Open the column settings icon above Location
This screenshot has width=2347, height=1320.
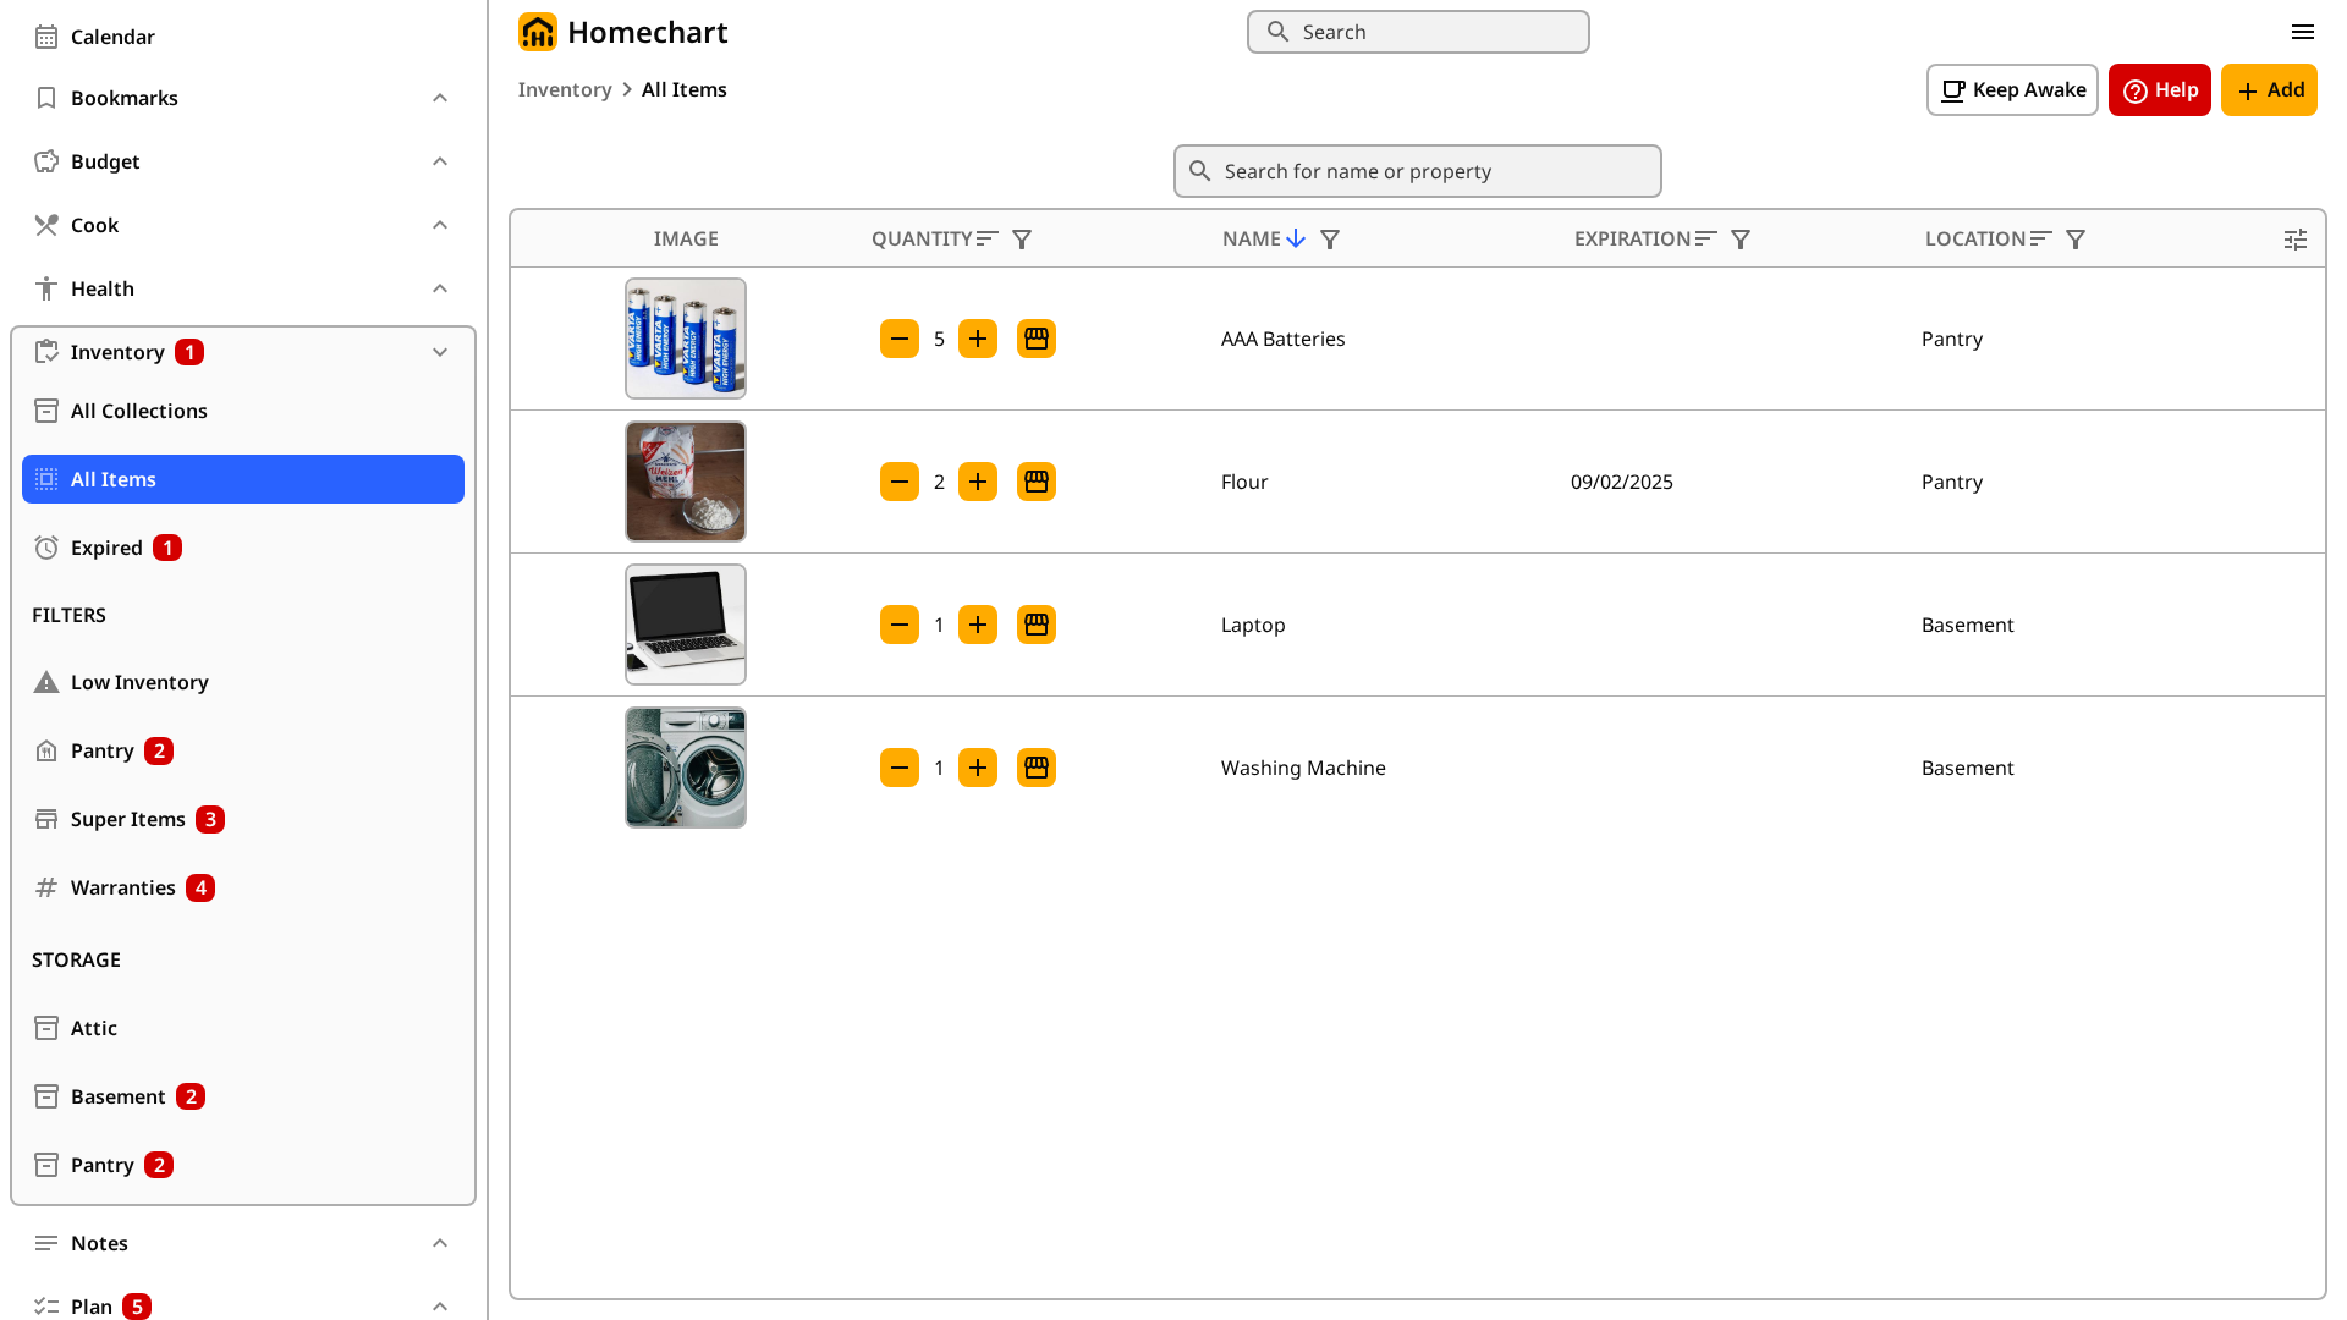(2296, 239)
